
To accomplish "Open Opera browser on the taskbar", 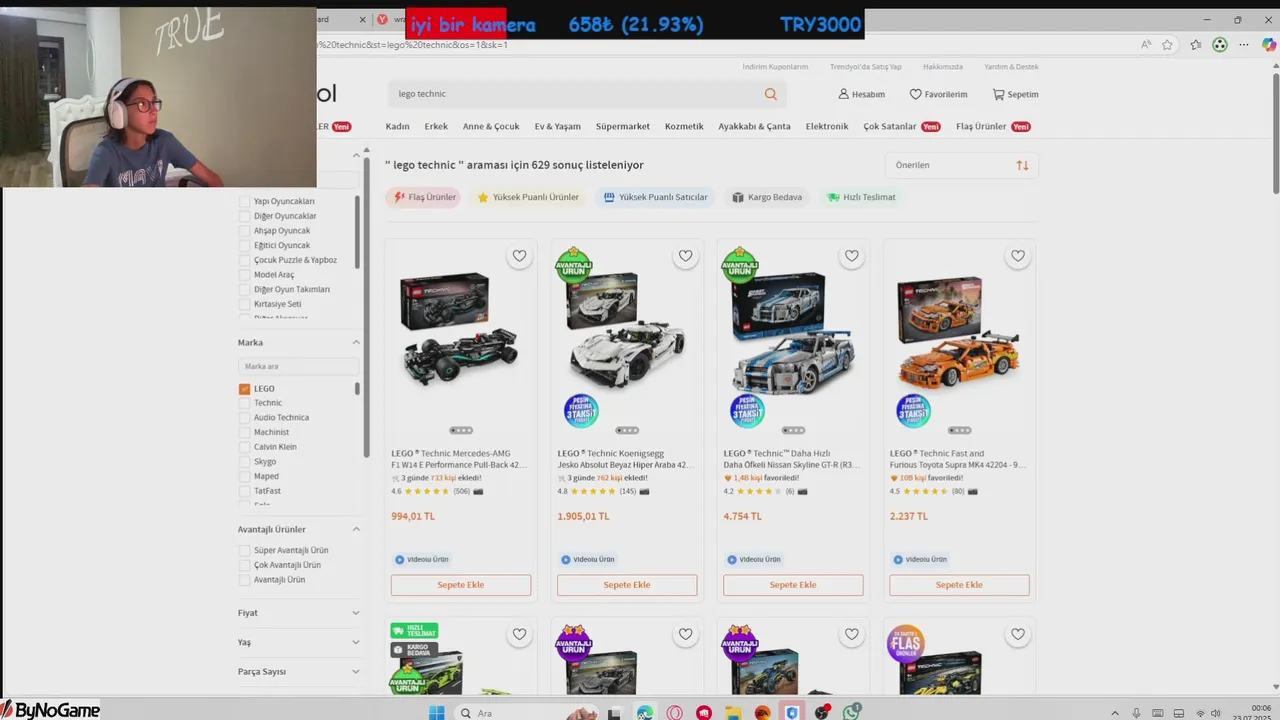I will 675,713.
